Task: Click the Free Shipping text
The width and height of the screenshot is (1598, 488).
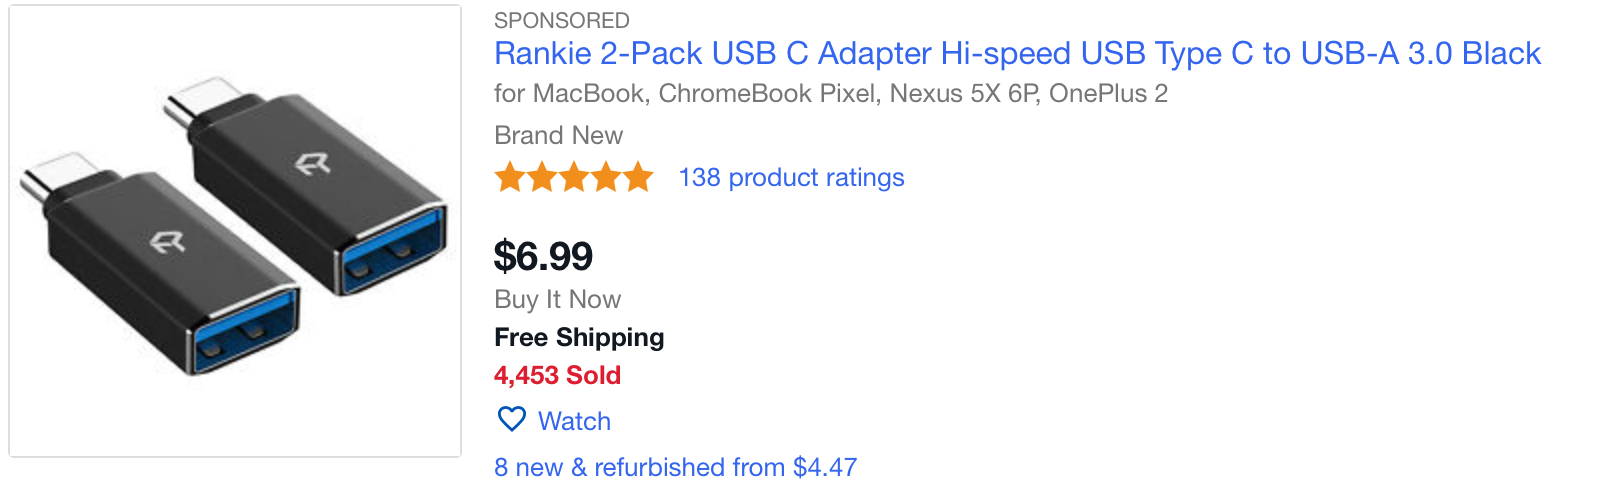Action: [579, 337]
